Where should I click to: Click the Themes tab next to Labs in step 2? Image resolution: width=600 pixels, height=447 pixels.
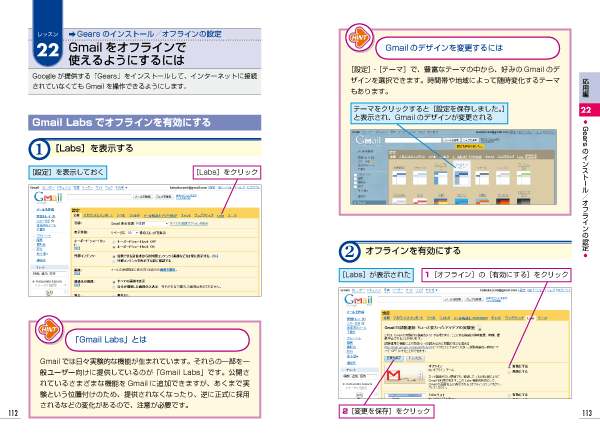543,318
